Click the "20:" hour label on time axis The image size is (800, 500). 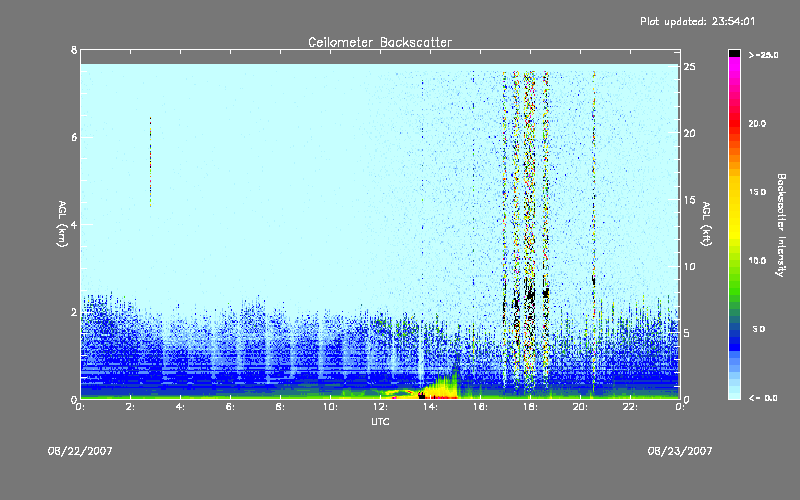(580, 407)
